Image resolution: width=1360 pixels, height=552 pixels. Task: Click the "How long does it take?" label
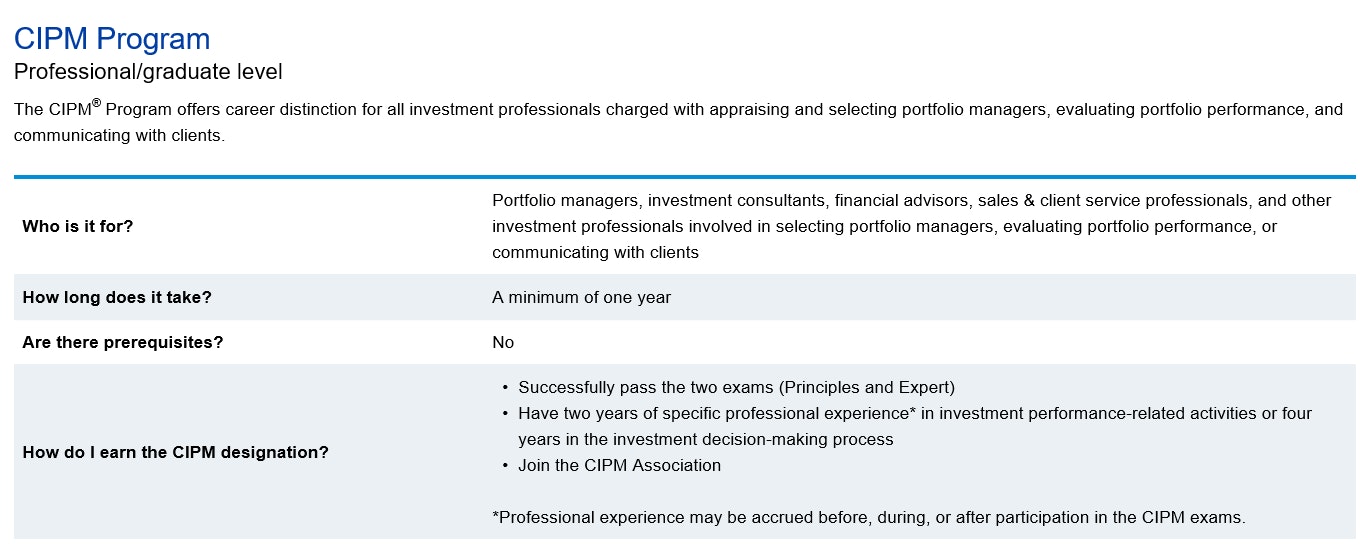click(x=117, y=297)
